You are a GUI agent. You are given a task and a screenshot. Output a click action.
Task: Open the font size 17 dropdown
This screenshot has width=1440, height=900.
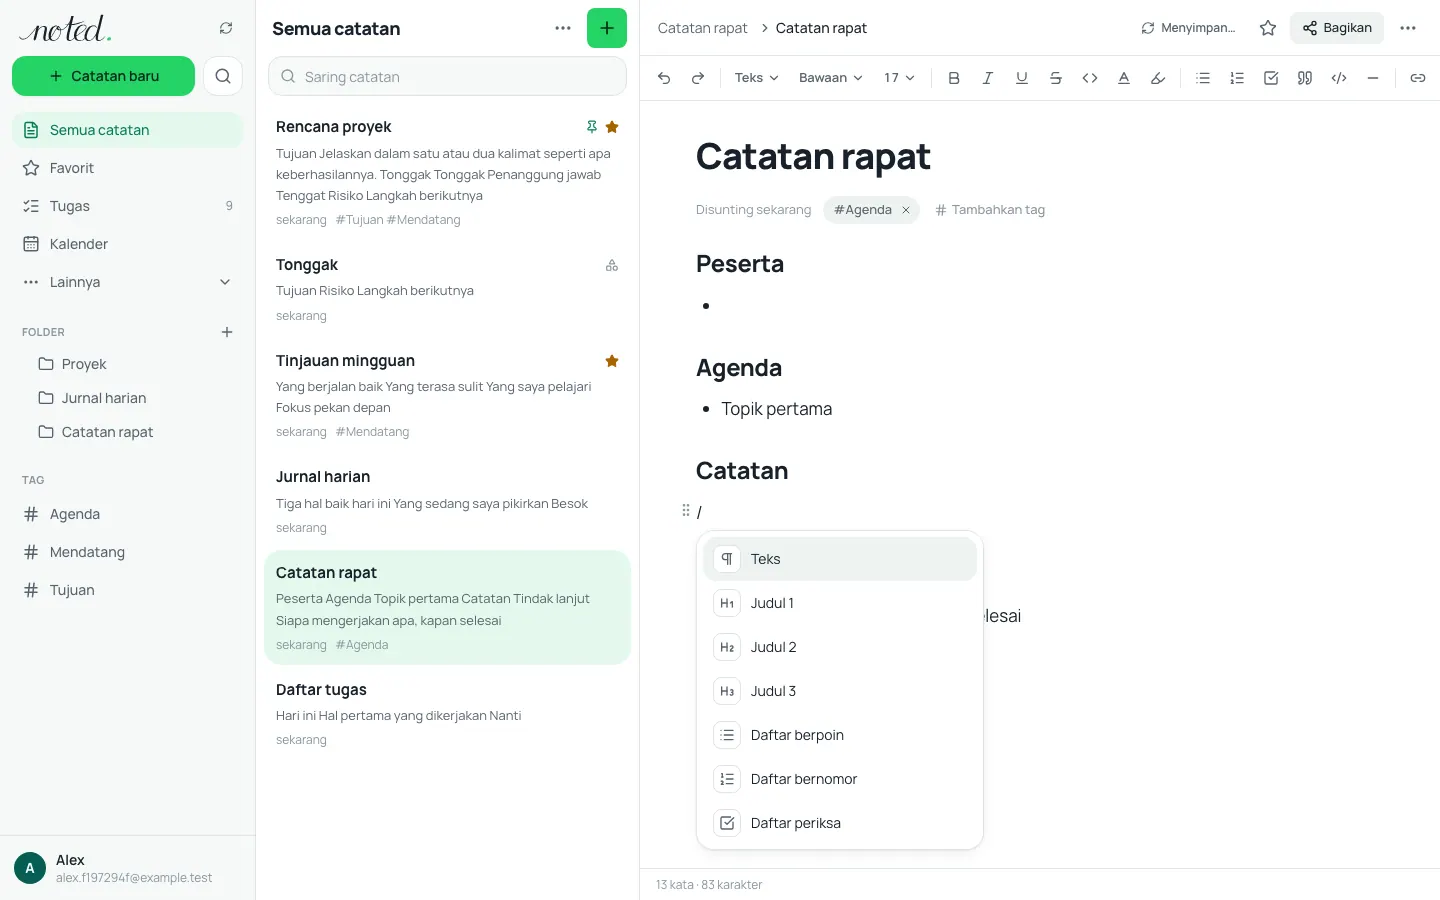click(899, 78)
